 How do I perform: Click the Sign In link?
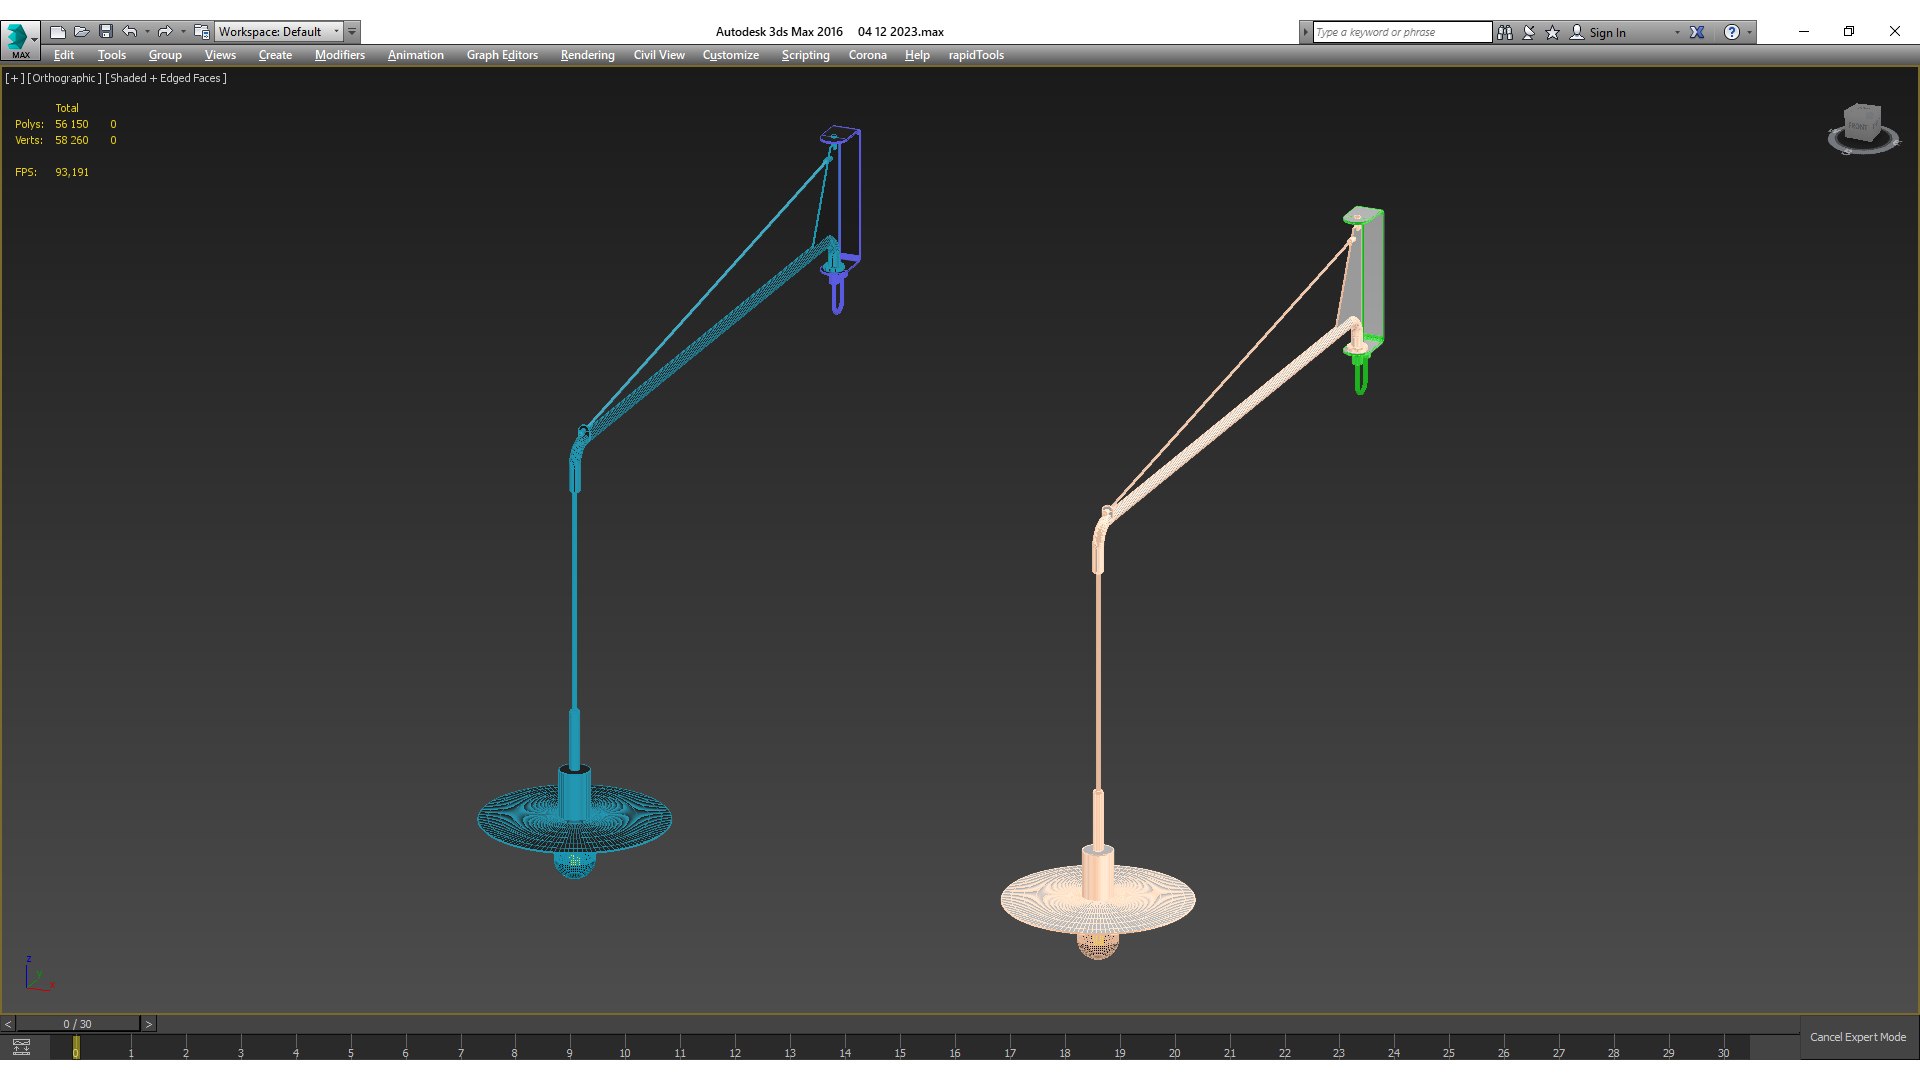[1606, 32]
